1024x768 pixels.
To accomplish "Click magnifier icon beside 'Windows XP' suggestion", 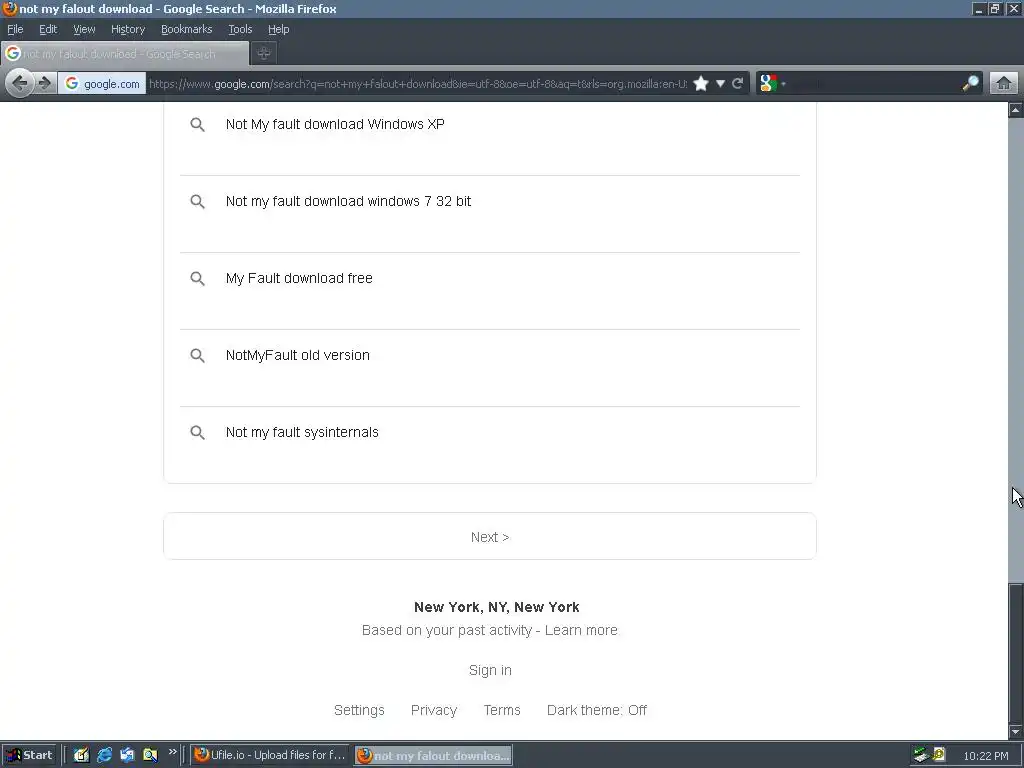I will point(197,125).
